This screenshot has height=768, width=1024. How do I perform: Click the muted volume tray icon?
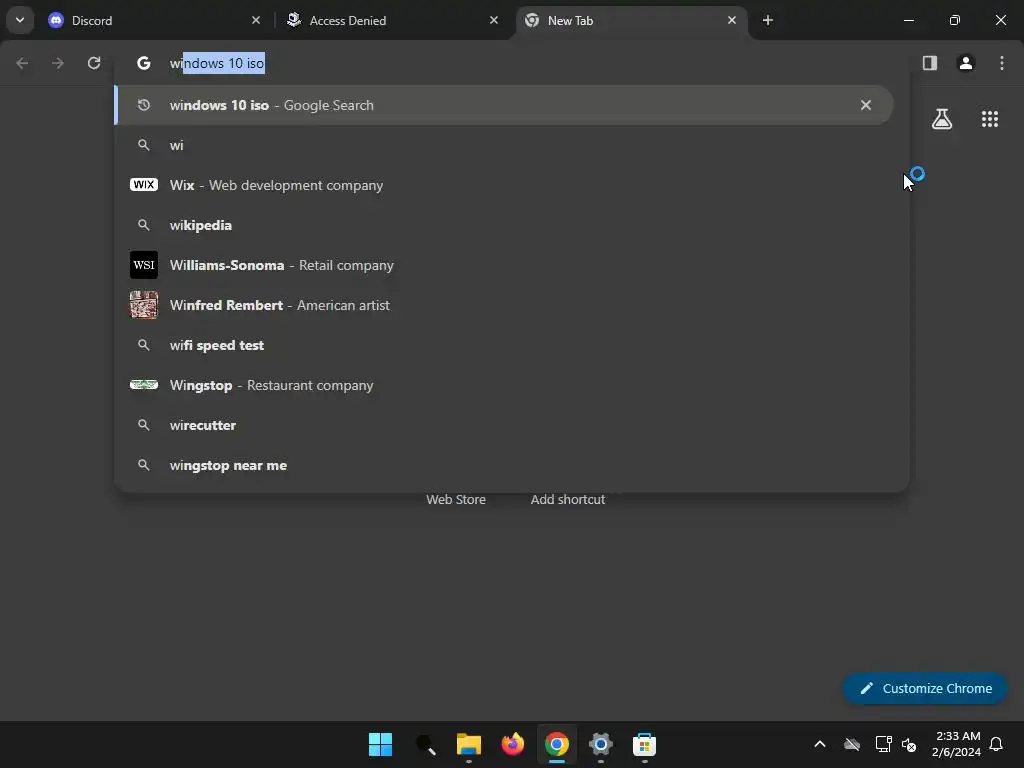[908, 744]
